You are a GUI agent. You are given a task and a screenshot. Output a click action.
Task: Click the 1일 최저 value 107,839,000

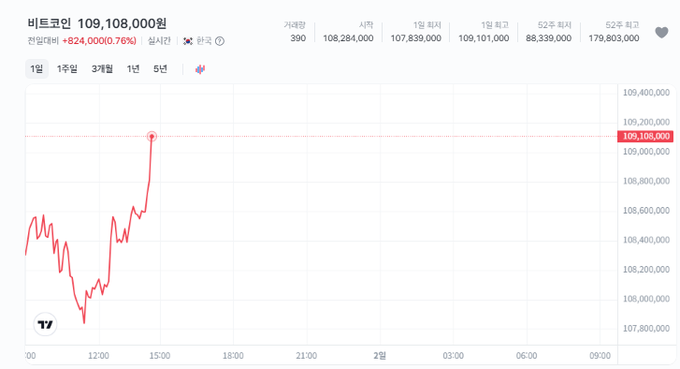[416, 38]
